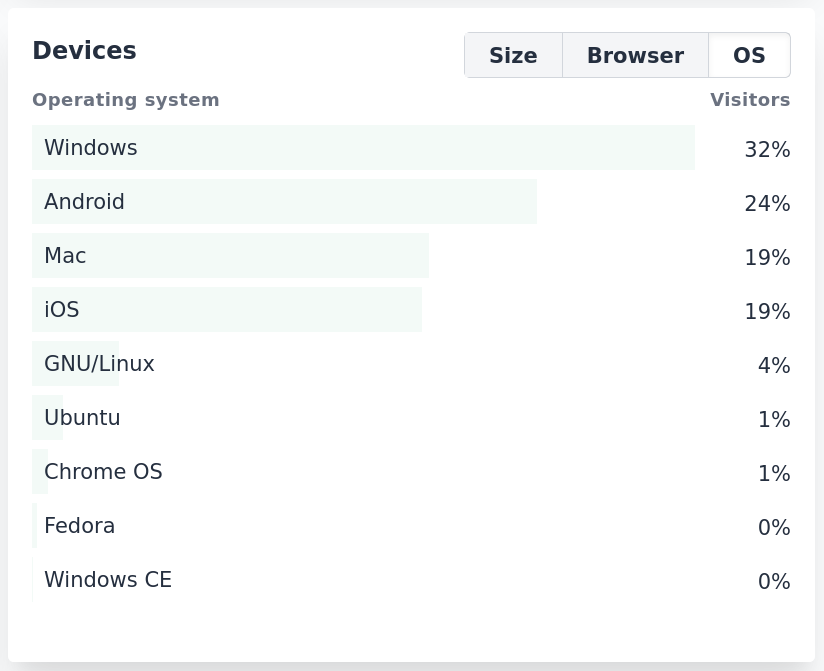Click the 19% value beside Mac
The width and height of the screenshot is (824, 671).
(767, 258)
